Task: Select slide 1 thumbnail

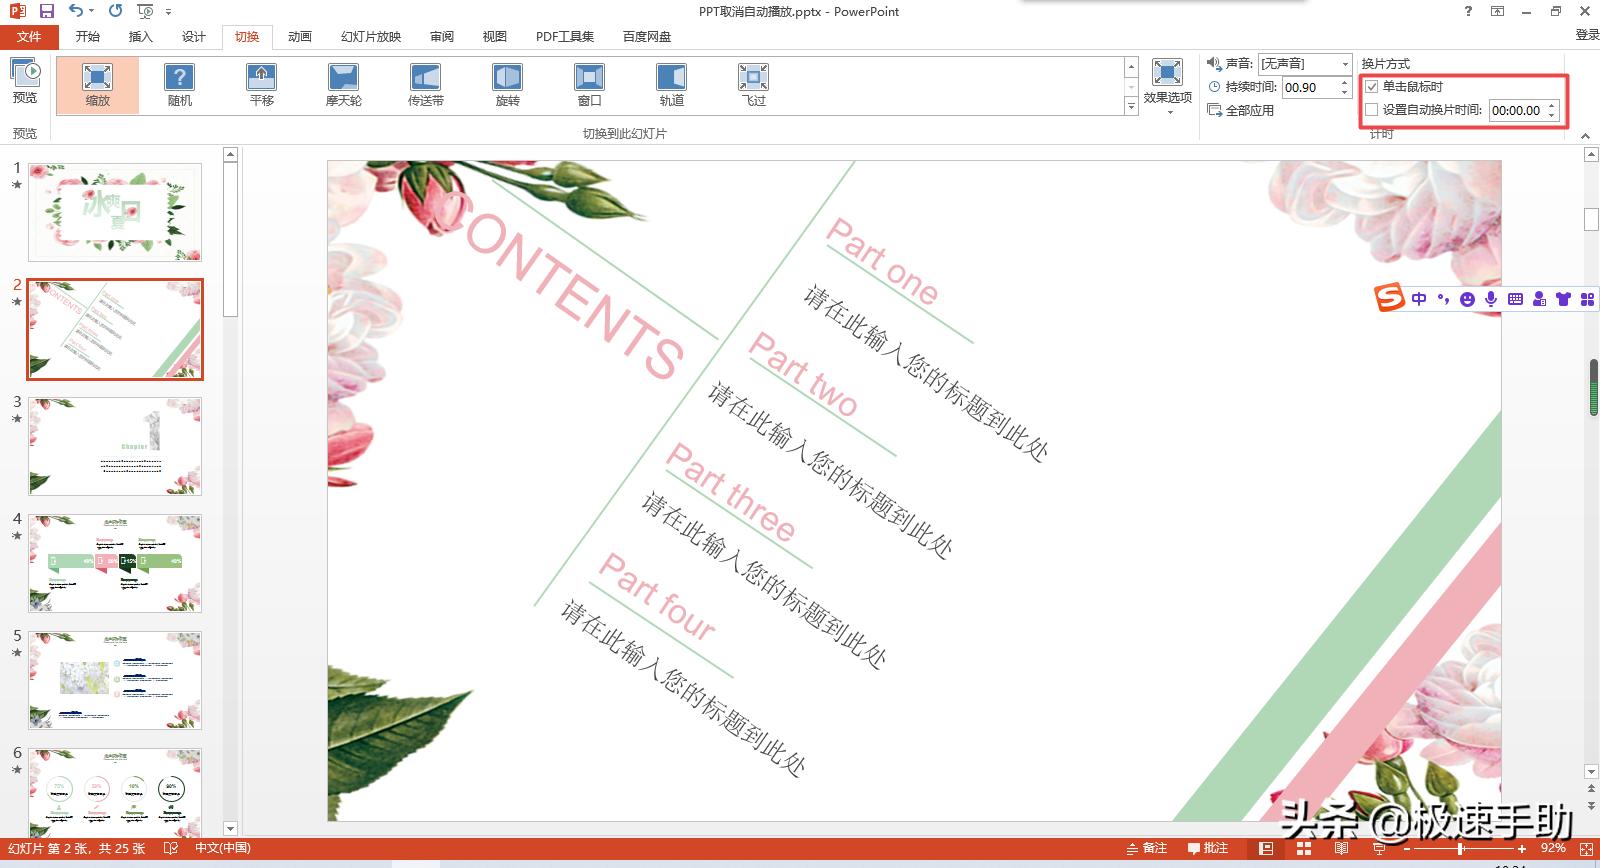Action: [x=115, y=212]
